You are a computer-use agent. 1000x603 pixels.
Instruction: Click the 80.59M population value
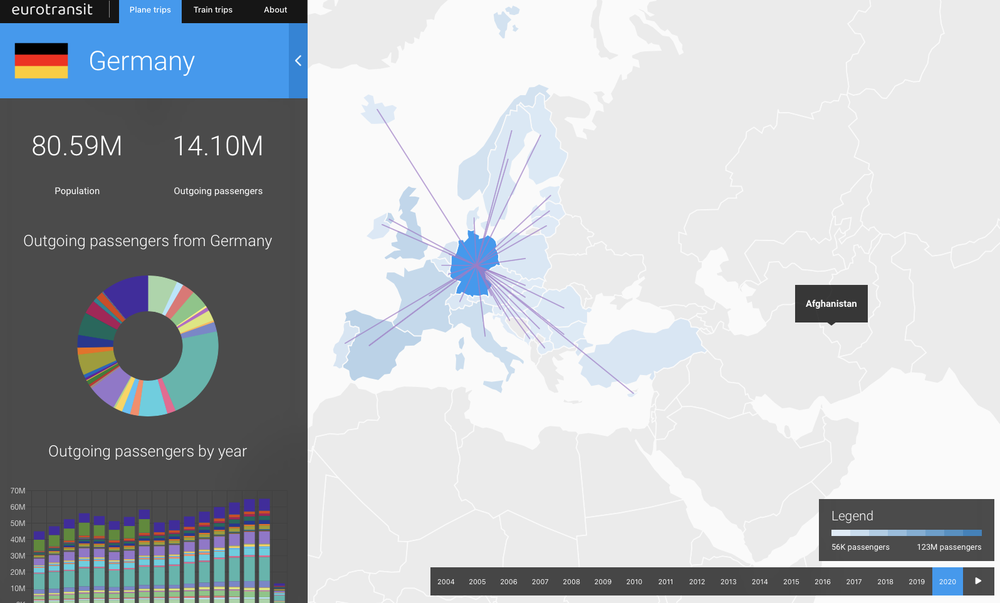tap(77, 146)
